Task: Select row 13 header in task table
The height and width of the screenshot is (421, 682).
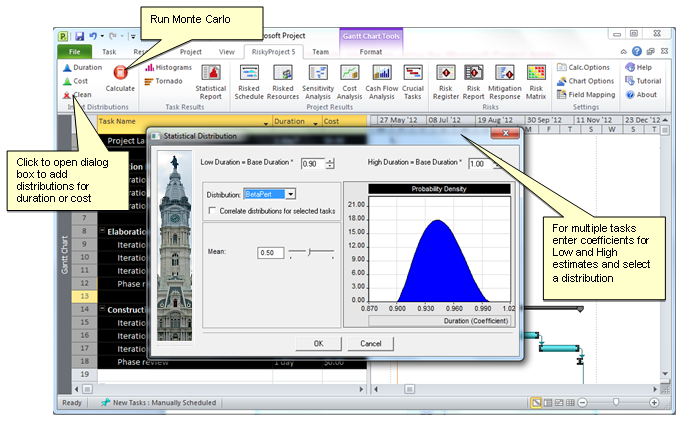Action: pyautogui.click(x=84, y=296)
